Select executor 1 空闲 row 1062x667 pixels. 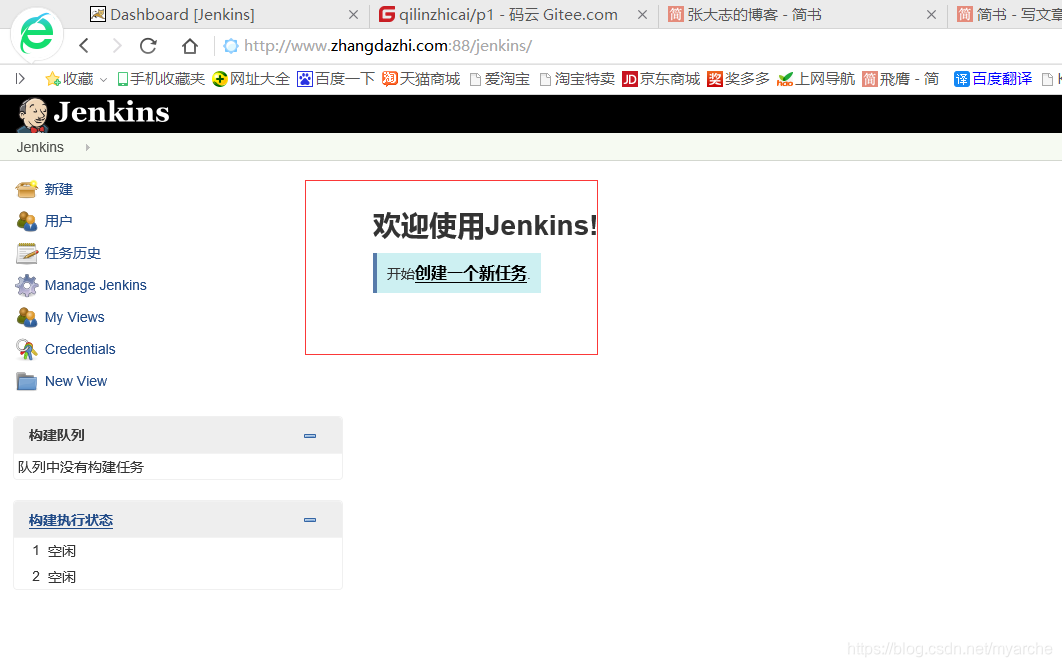click(x=177, y=551)
